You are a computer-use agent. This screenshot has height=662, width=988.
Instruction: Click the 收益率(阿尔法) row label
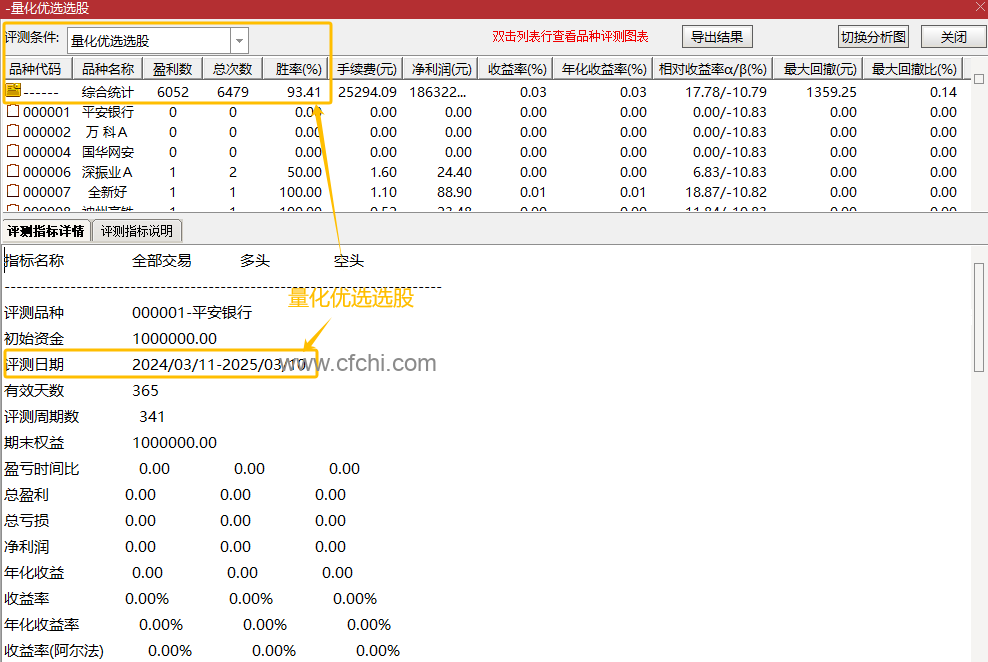54,651
